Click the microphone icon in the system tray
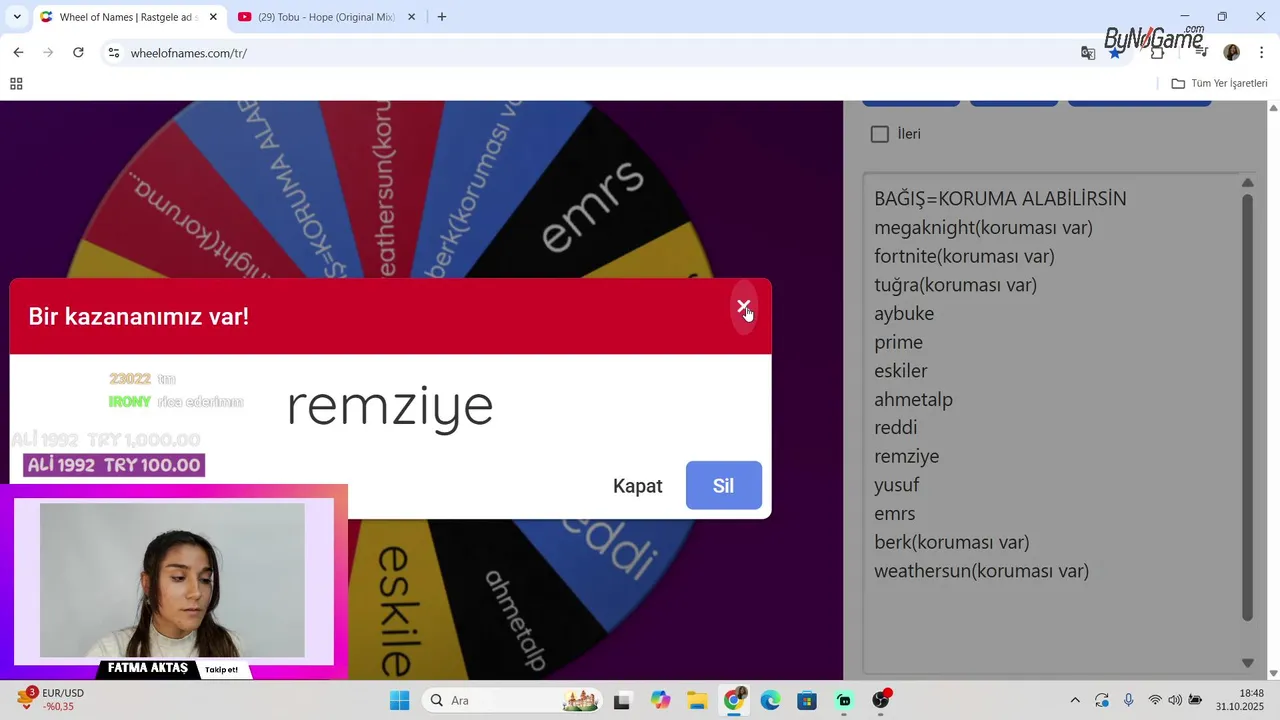The width and height of the screenshot is (1280, 720). click(1129, 700)
